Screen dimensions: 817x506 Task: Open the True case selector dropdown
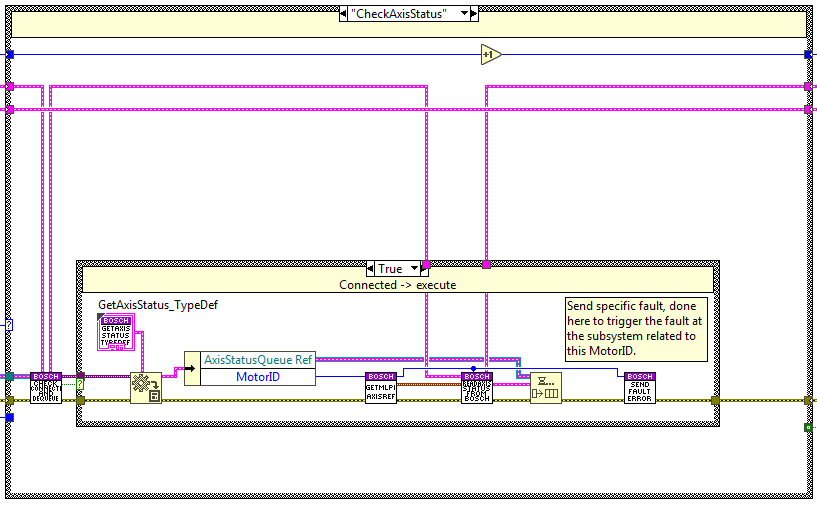tap(415, 269)
